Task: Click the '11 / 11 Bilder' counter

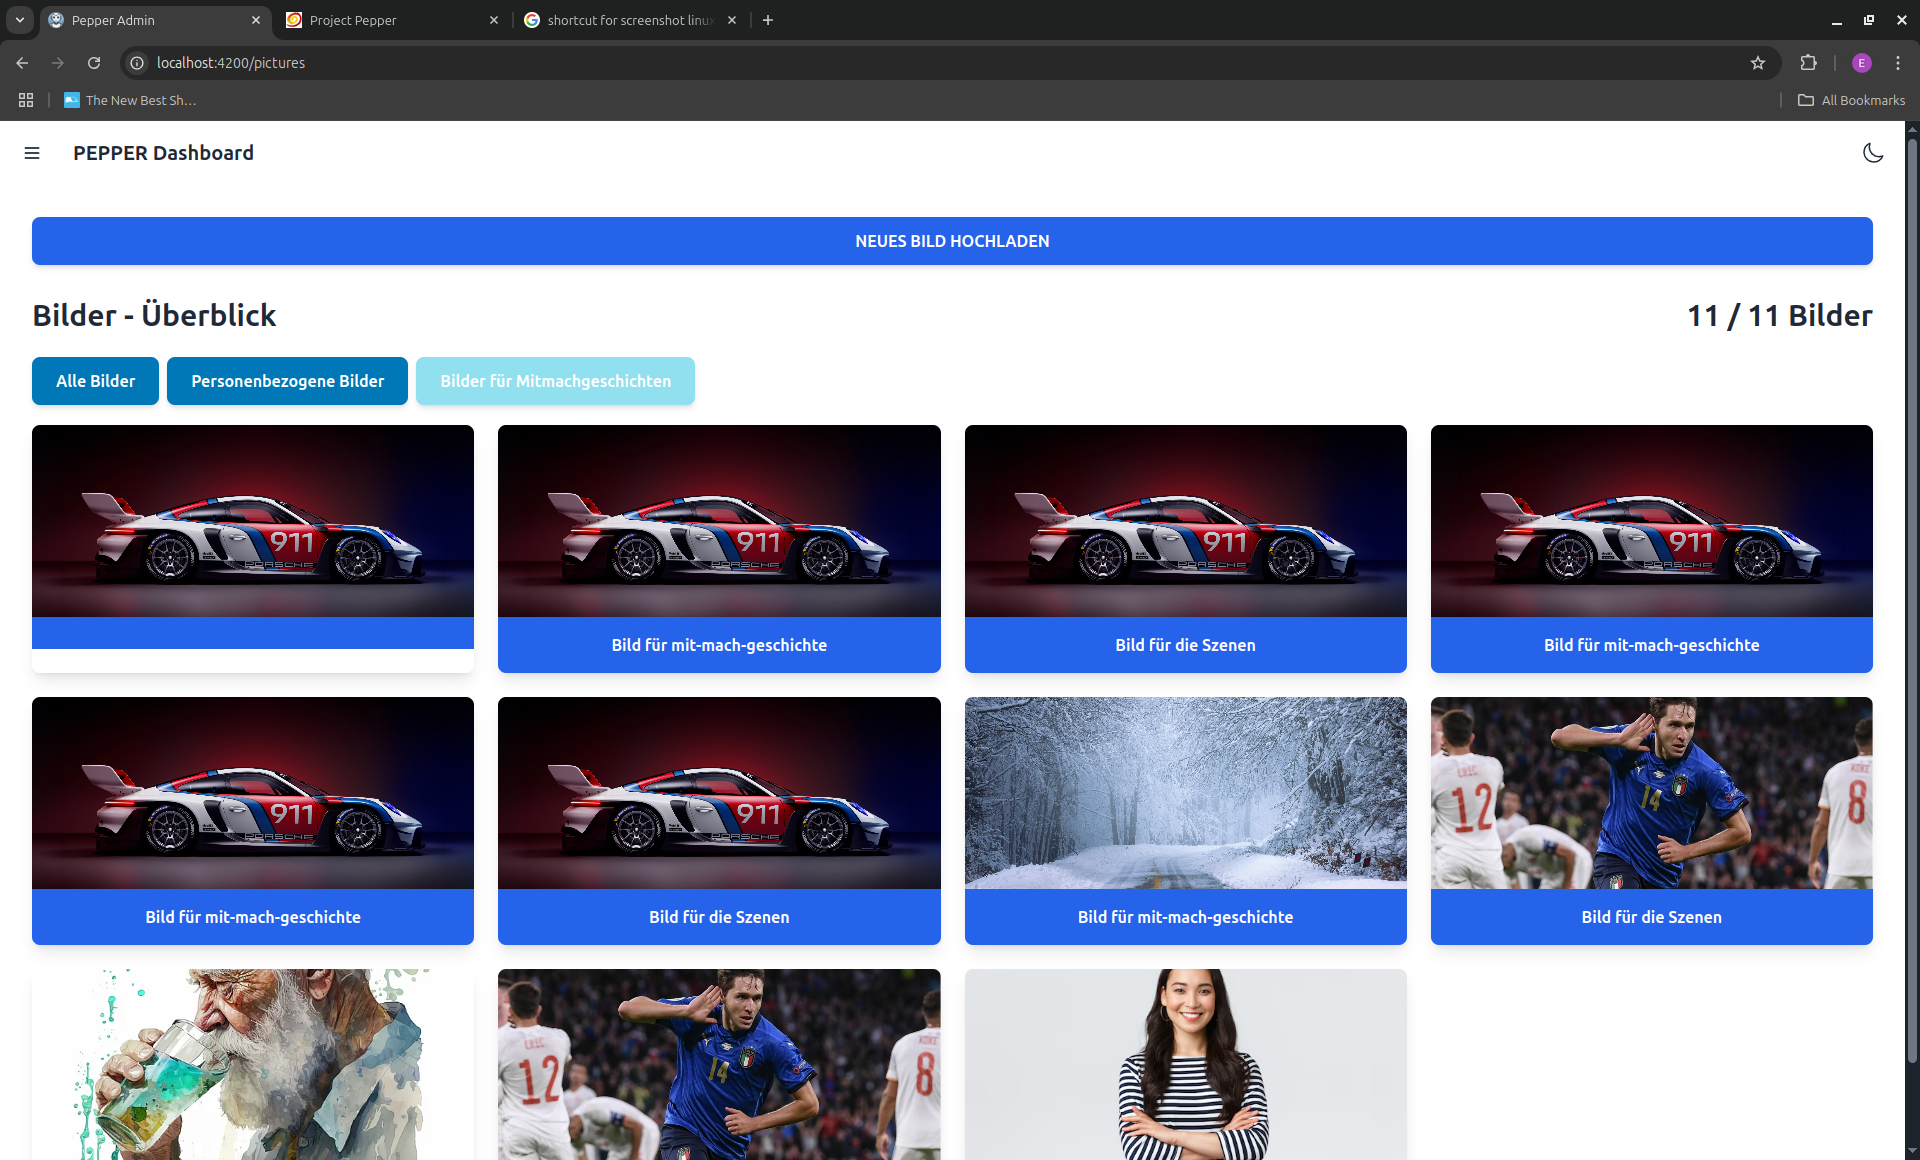Action: [1779, 316]
